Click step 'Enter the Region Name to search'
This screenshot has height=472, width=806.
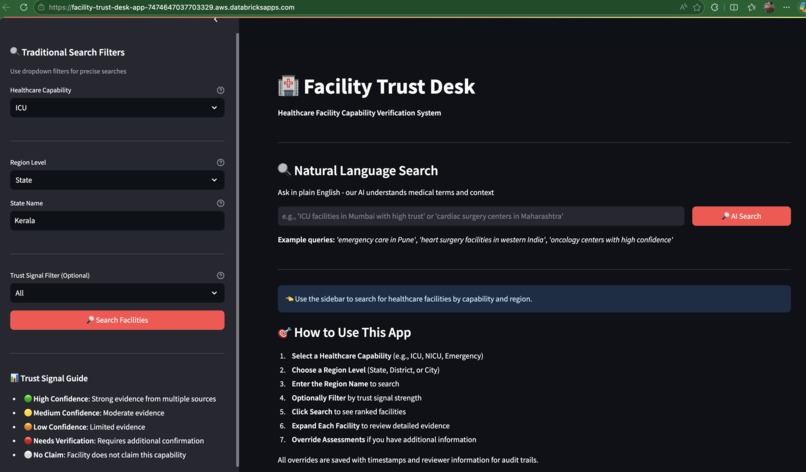pyautogui.click(x=345, y=384)
